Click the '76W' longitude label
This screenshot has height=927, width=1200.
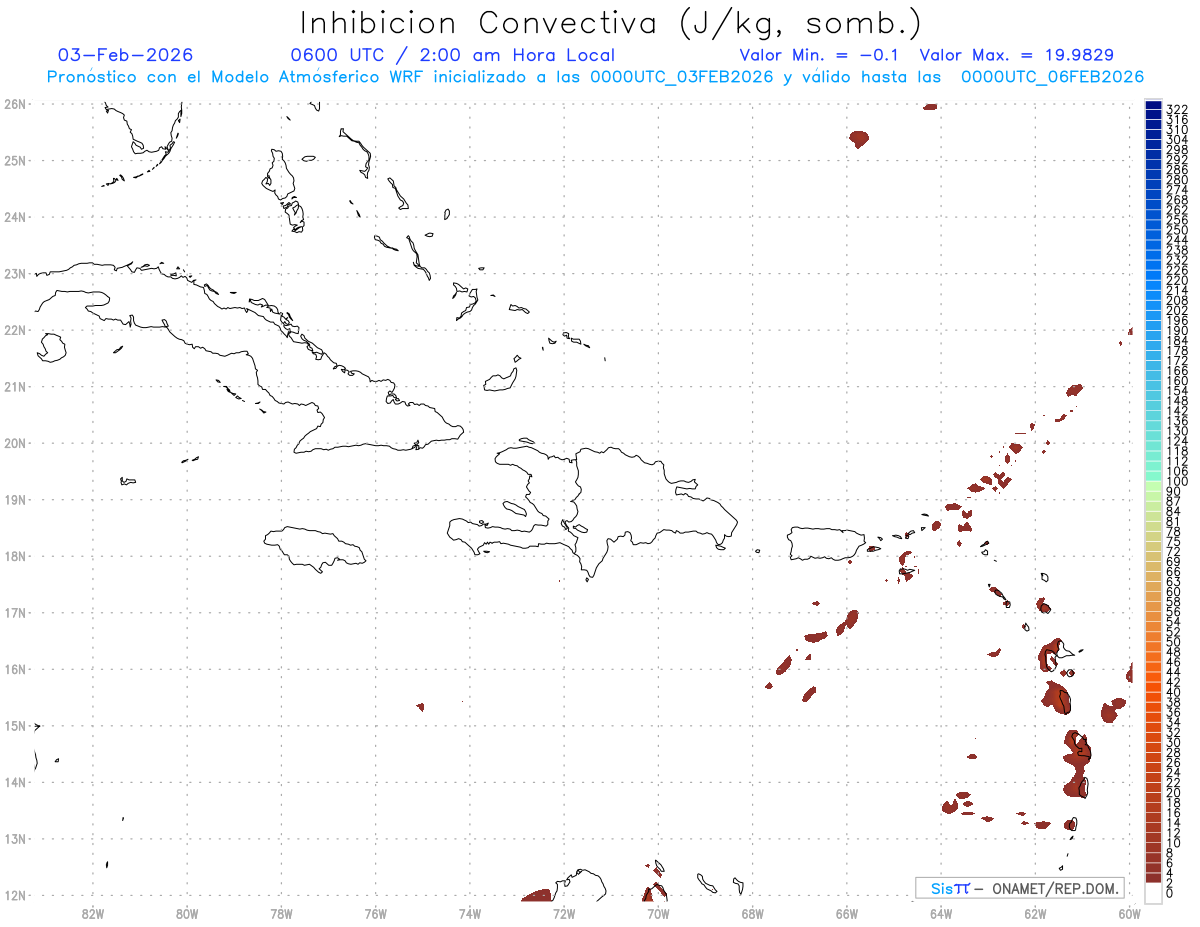click(x=375, y=912)
